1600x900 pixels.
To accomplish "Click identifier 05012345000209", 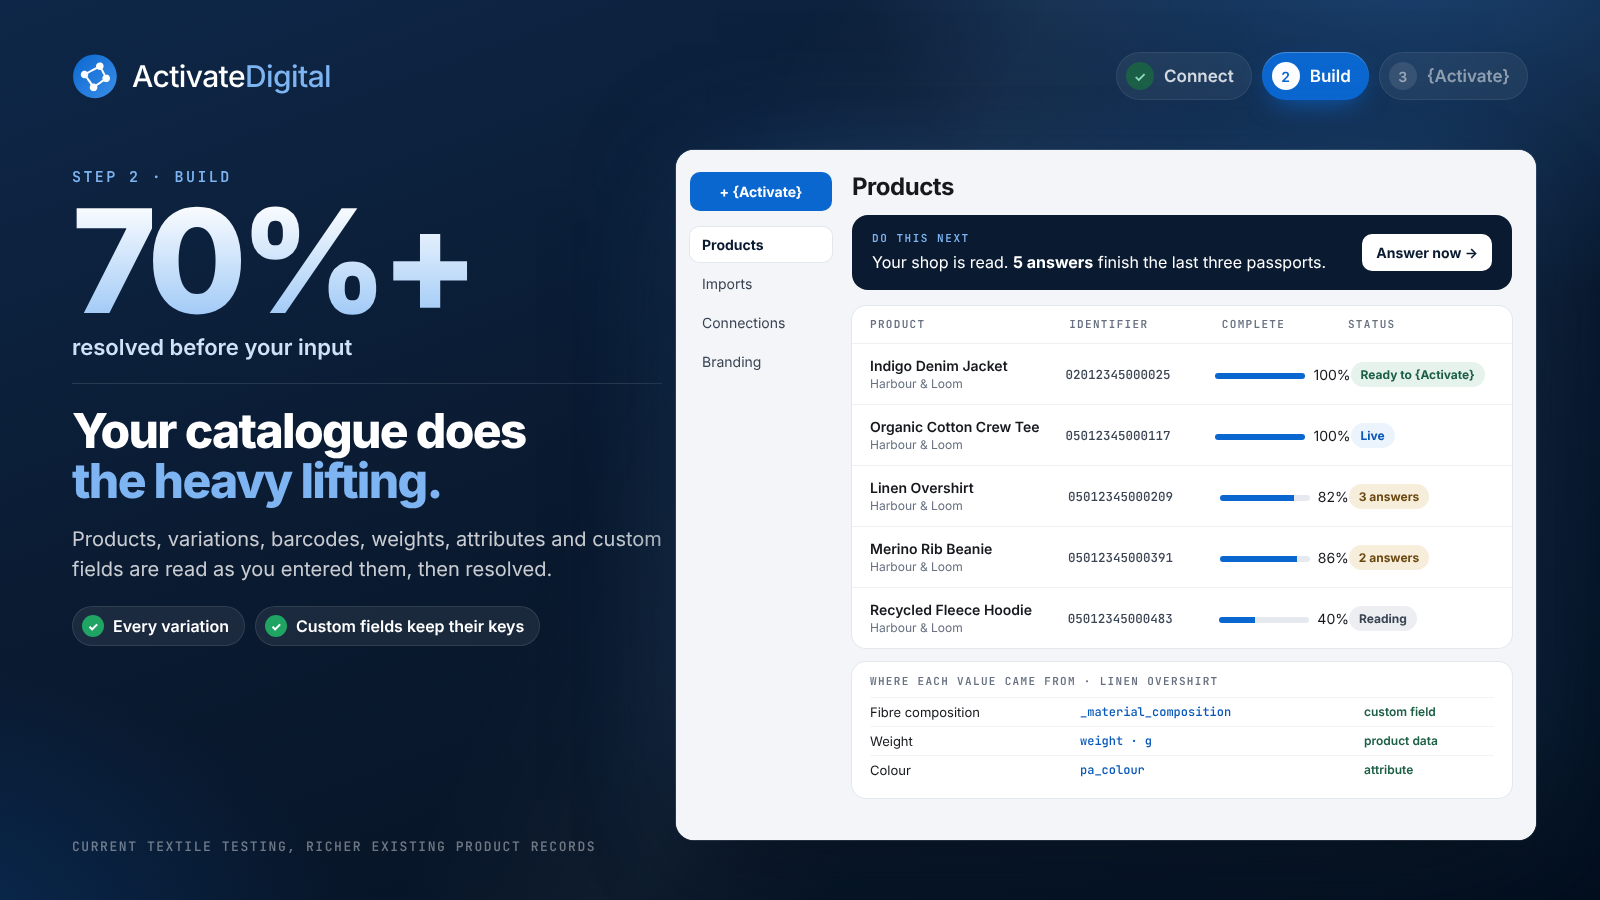I will 1120,497.
